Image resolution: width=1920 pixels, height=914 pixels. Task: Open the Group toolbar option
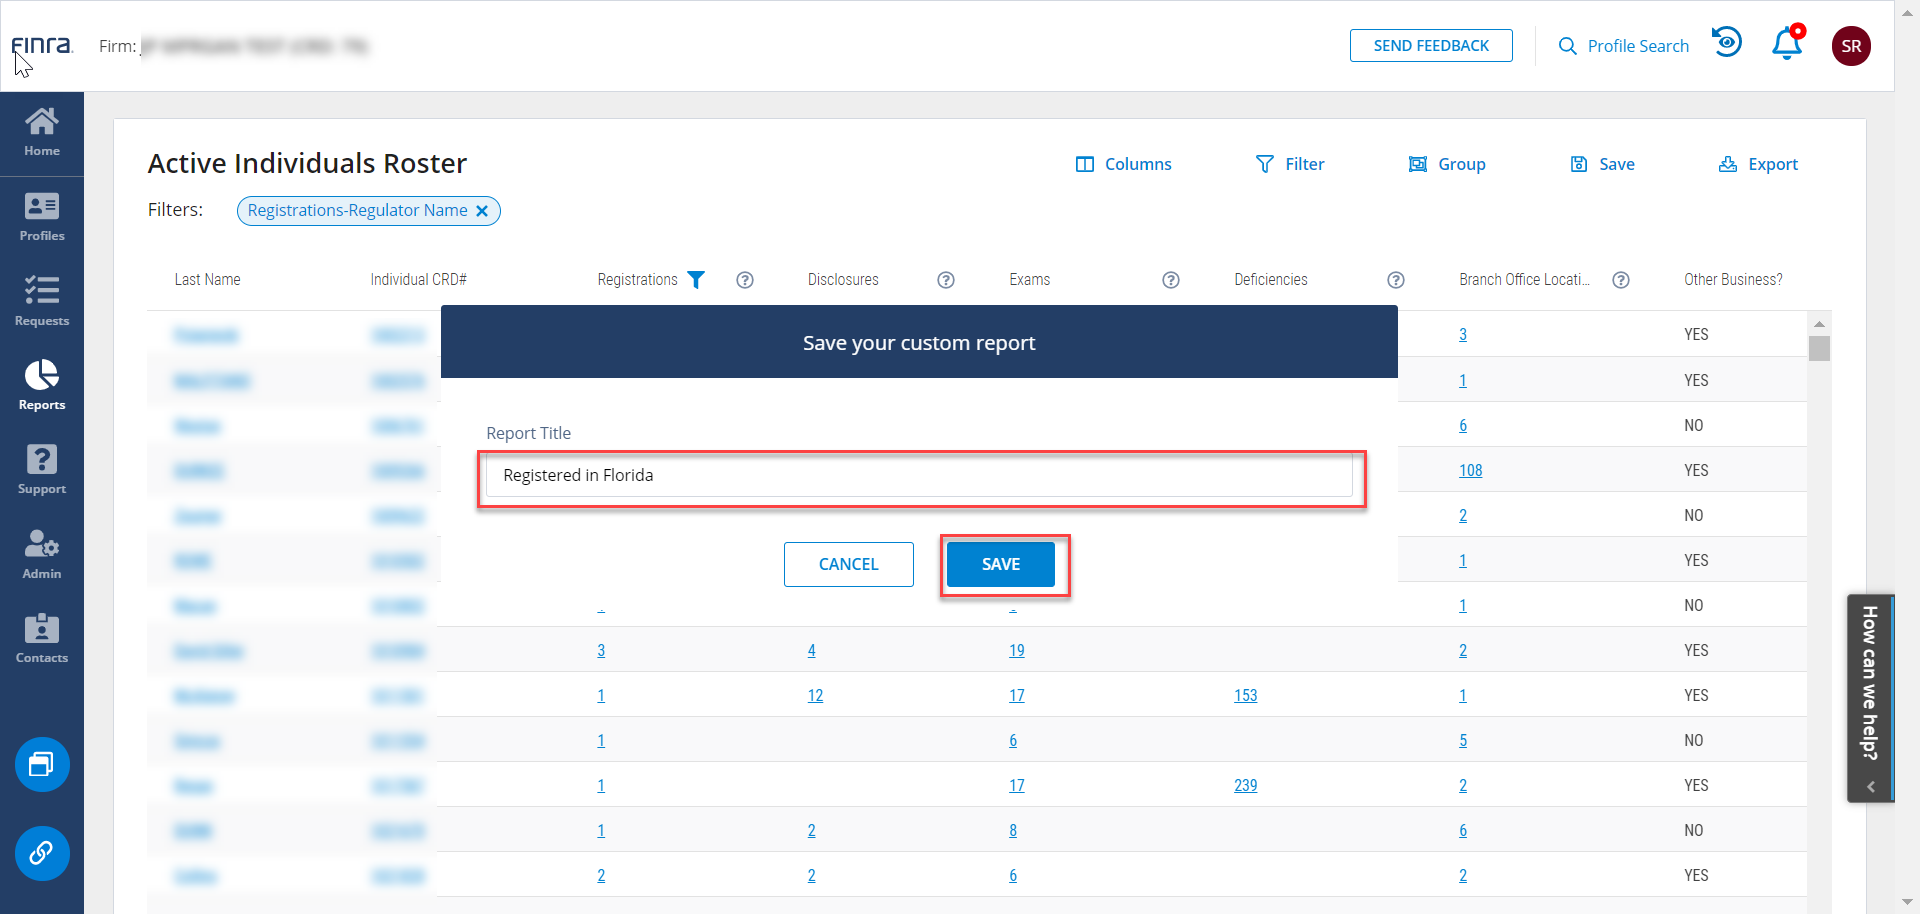(x=1447, y=164)
